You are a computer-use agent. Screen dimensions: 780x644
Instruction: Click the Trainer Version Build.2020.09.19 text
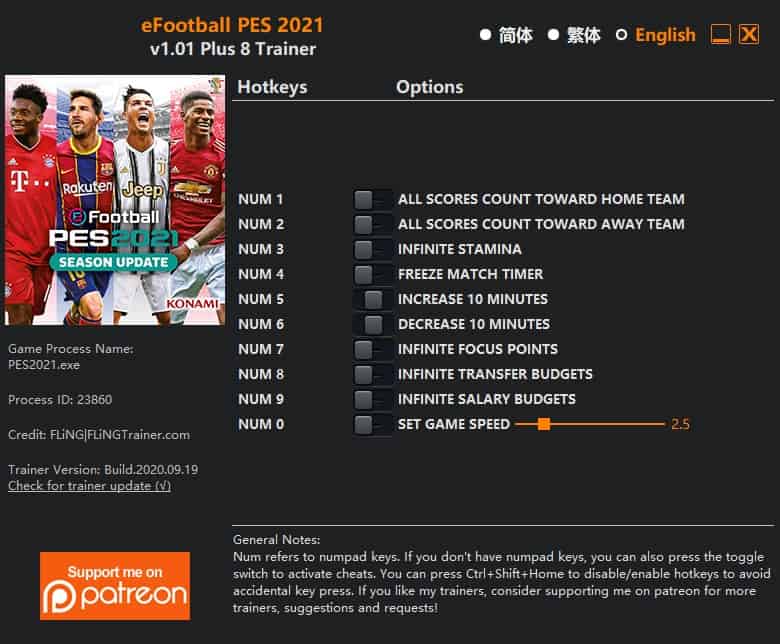(103, 470)
